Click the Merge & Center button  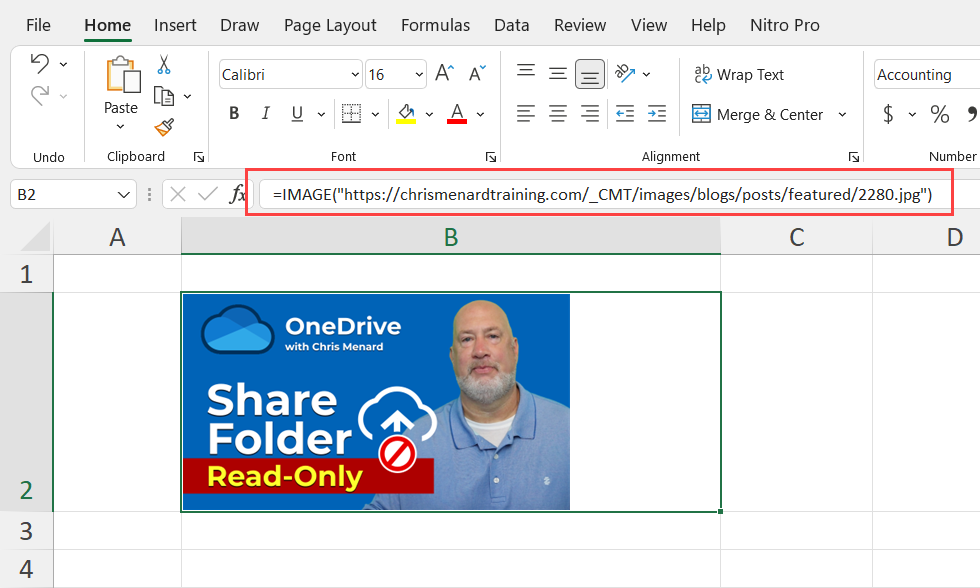761,114
